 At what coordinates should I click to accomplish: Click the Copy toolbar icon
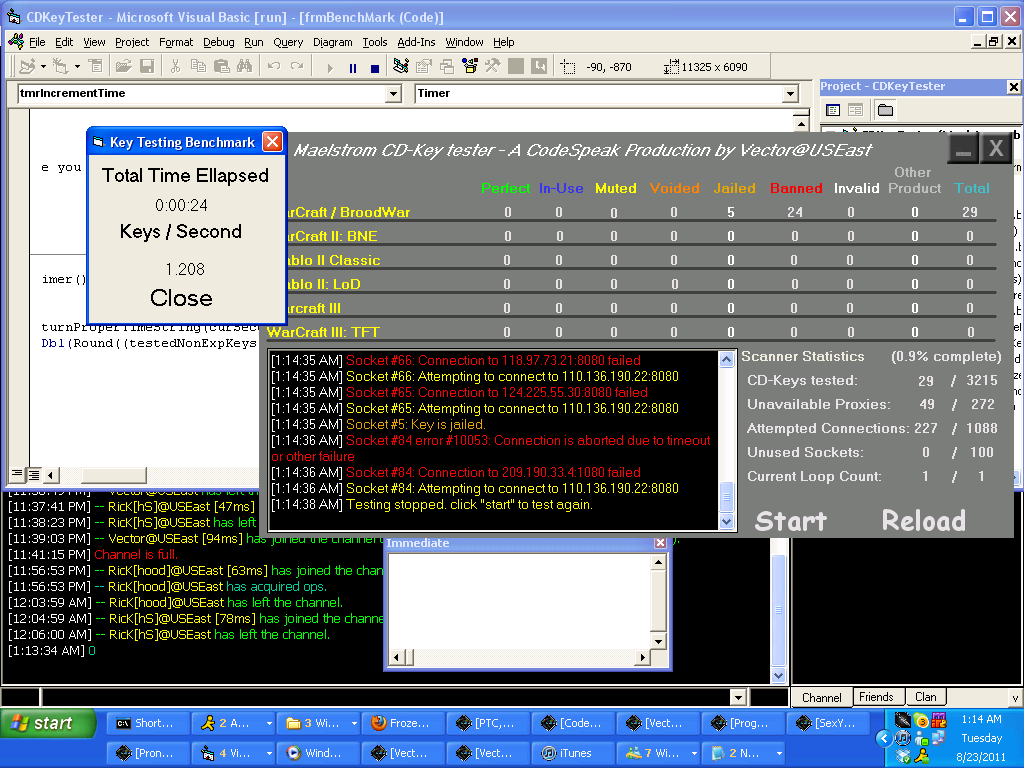199,67
